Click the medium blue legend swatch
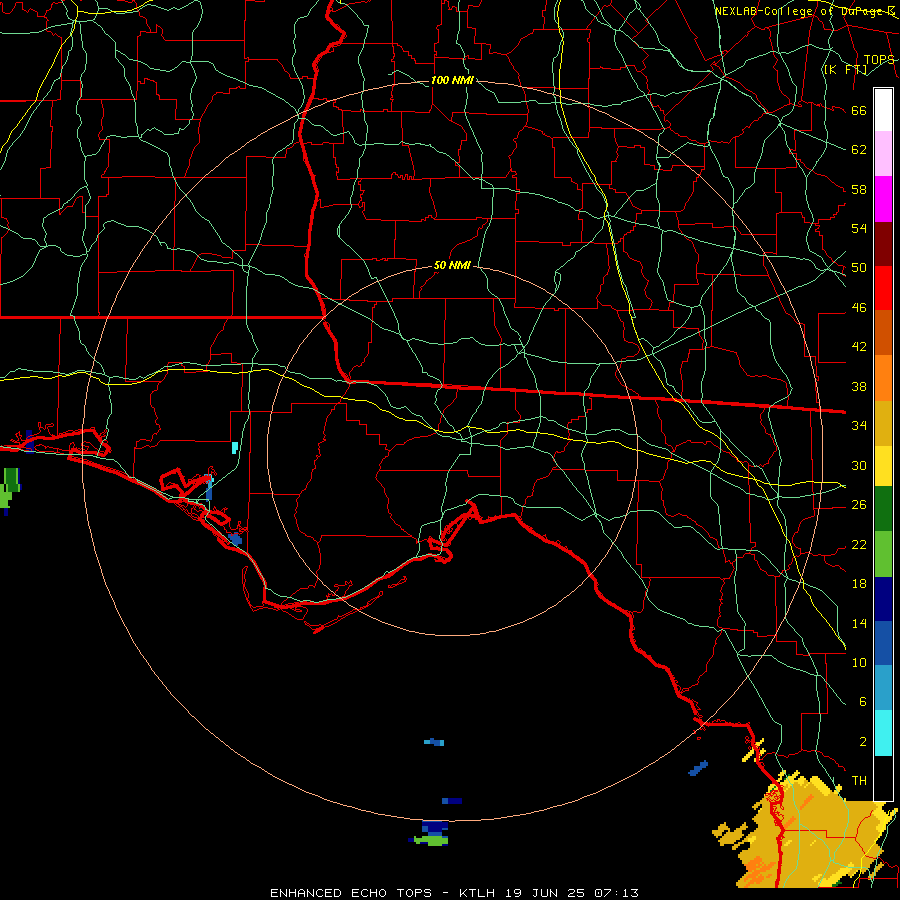The height and width of the screenshot is (900, 900). tap(883, 643)
